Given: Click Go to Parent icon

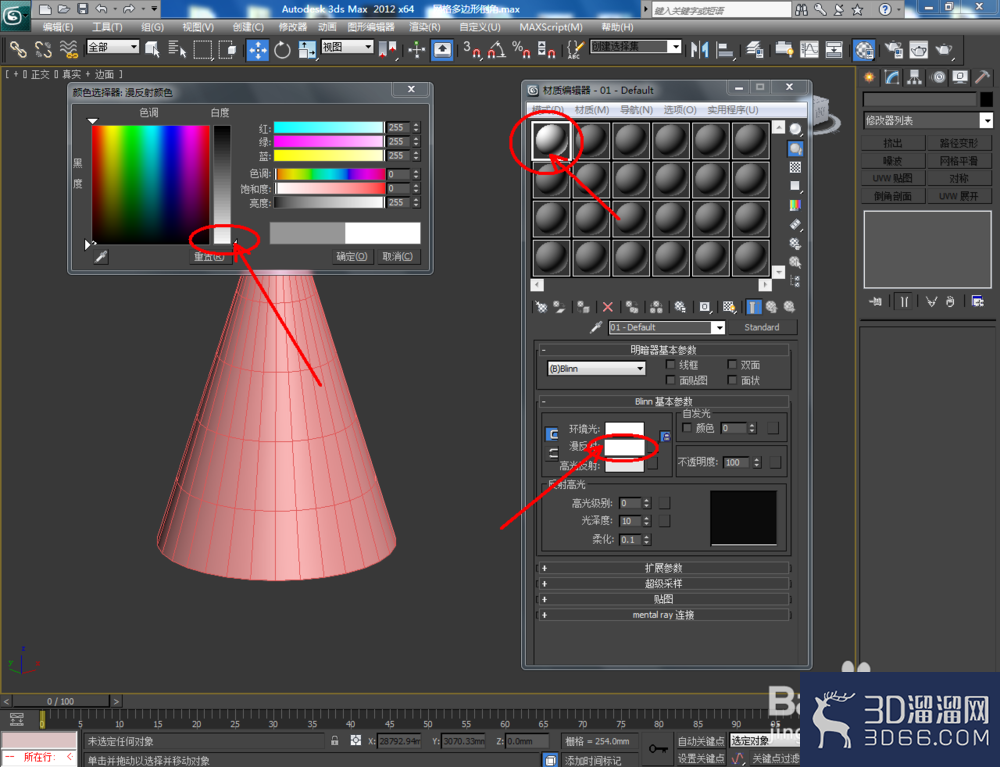Looking at the screenshot, I should pyautogui.click(x=772, y=307).
